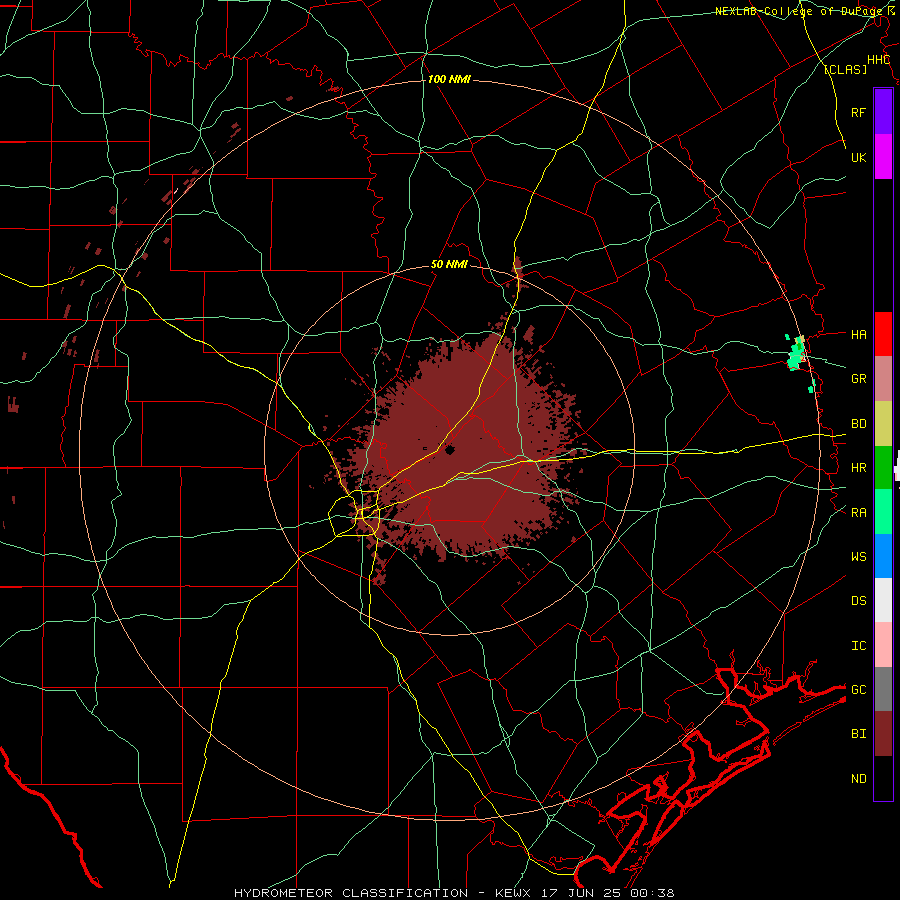
Task: Click the GC legend label
Action: [858, 689]
